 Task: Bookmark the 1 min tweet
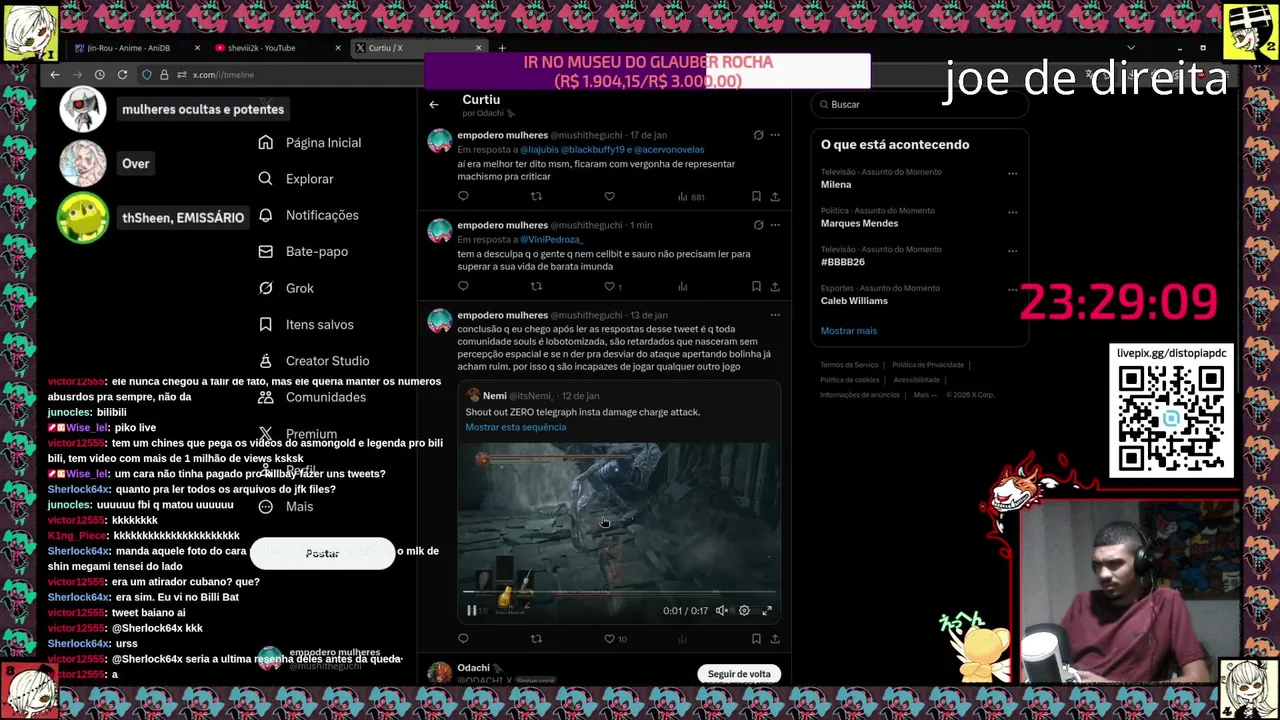pos(756,287)
